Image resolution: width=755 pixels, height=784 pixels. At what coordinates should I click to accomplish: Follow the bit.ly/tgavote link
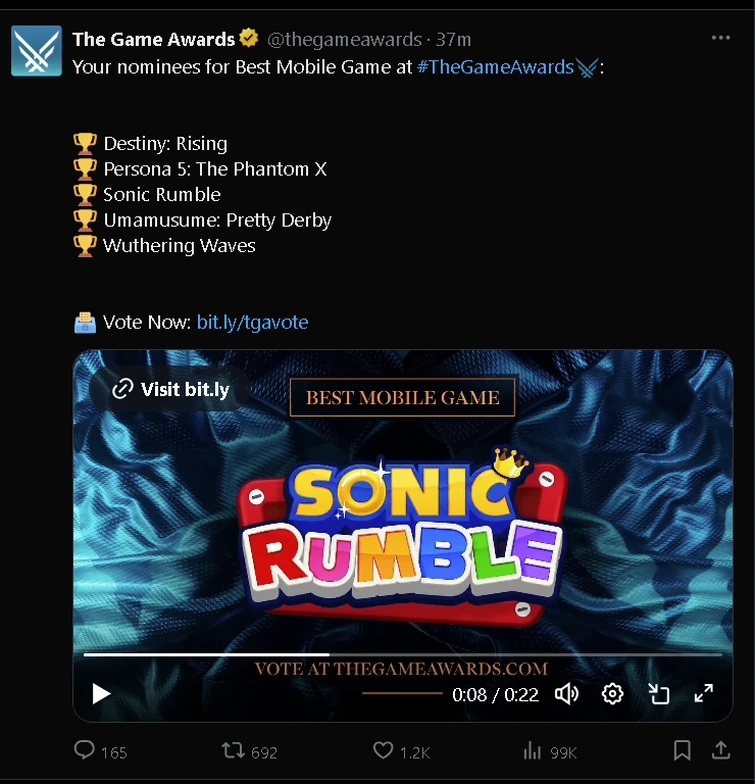252,322
